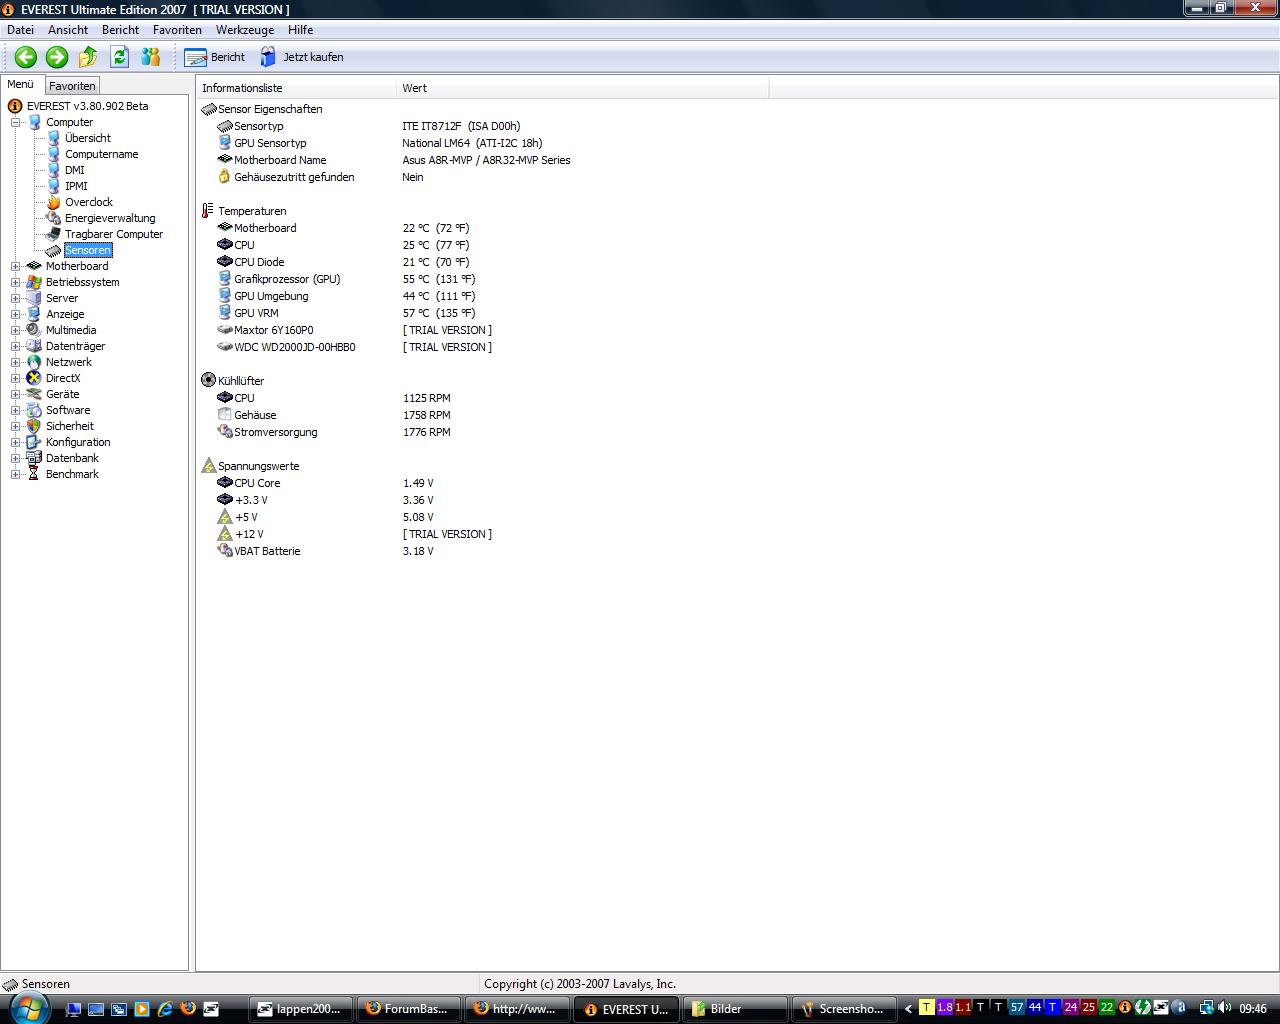Show hidden tray icons arrow
The height and width of the screenshot is (1024, 1280).
pyautogui.click(x=908, y=1009)
